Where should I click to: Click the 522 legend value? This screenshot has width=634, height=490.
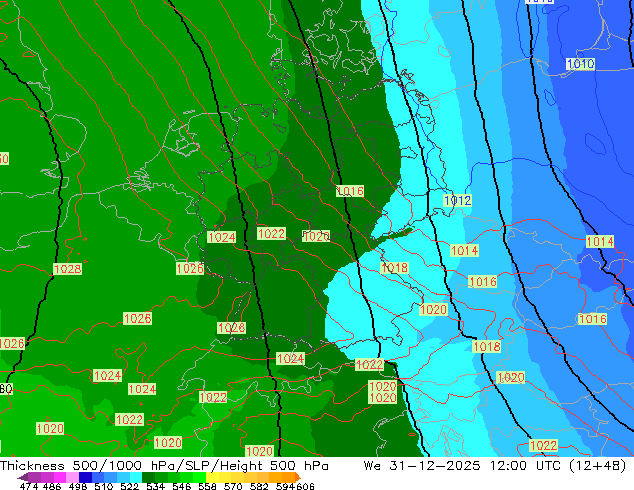[x=128, y=486]
